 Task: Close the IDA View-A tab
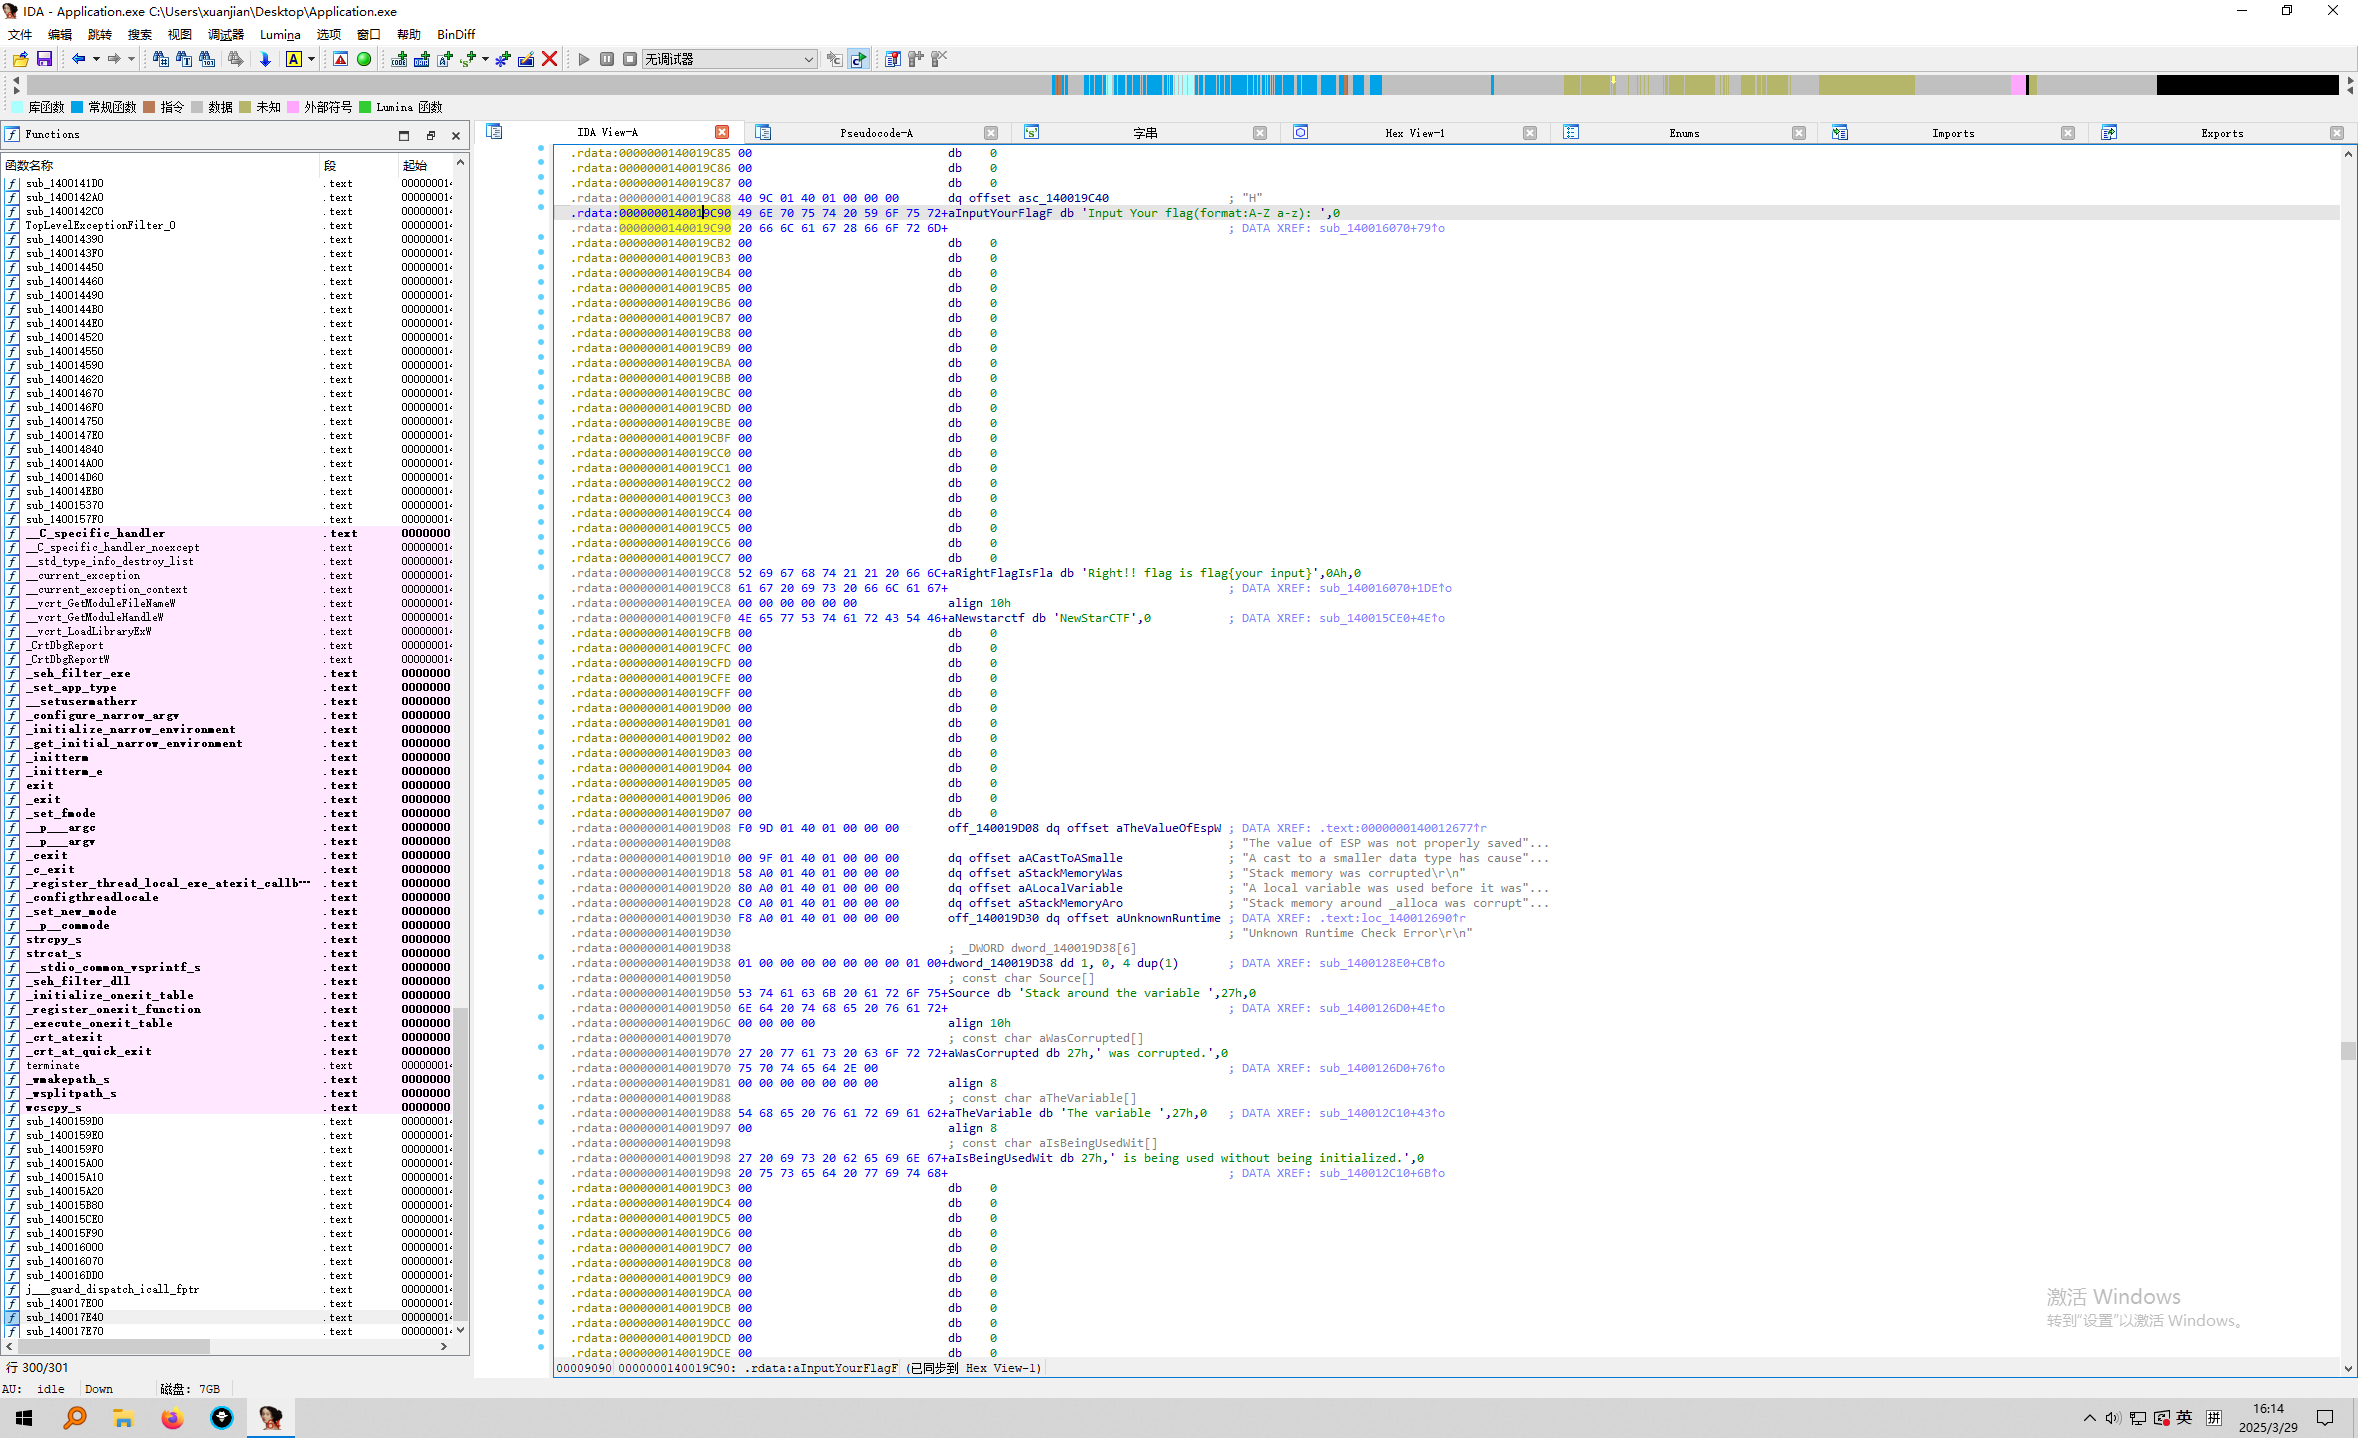(x=722, y=132)
